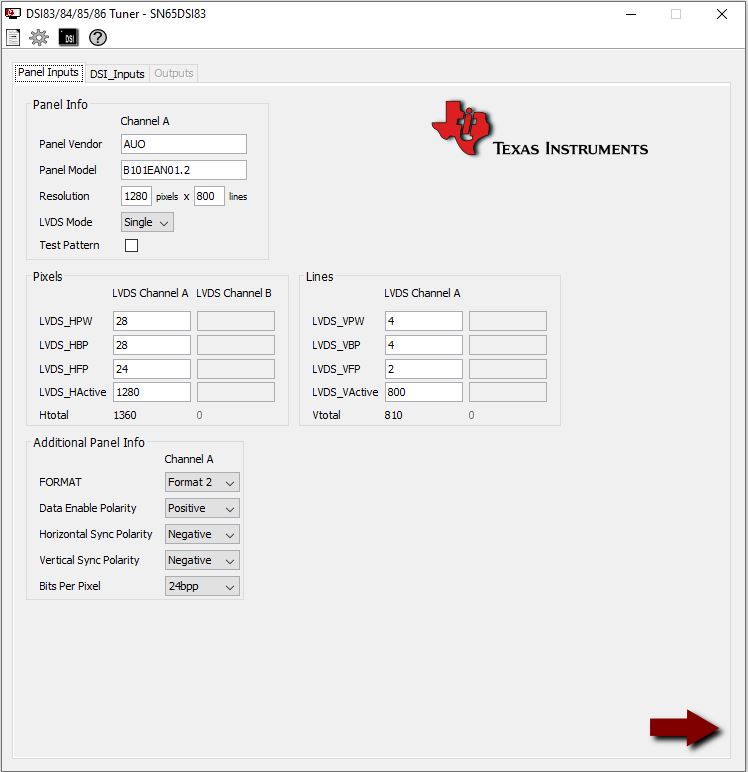
Task: Click the LVDS_HFP Channel B field
Action: (x=236, y=369)
